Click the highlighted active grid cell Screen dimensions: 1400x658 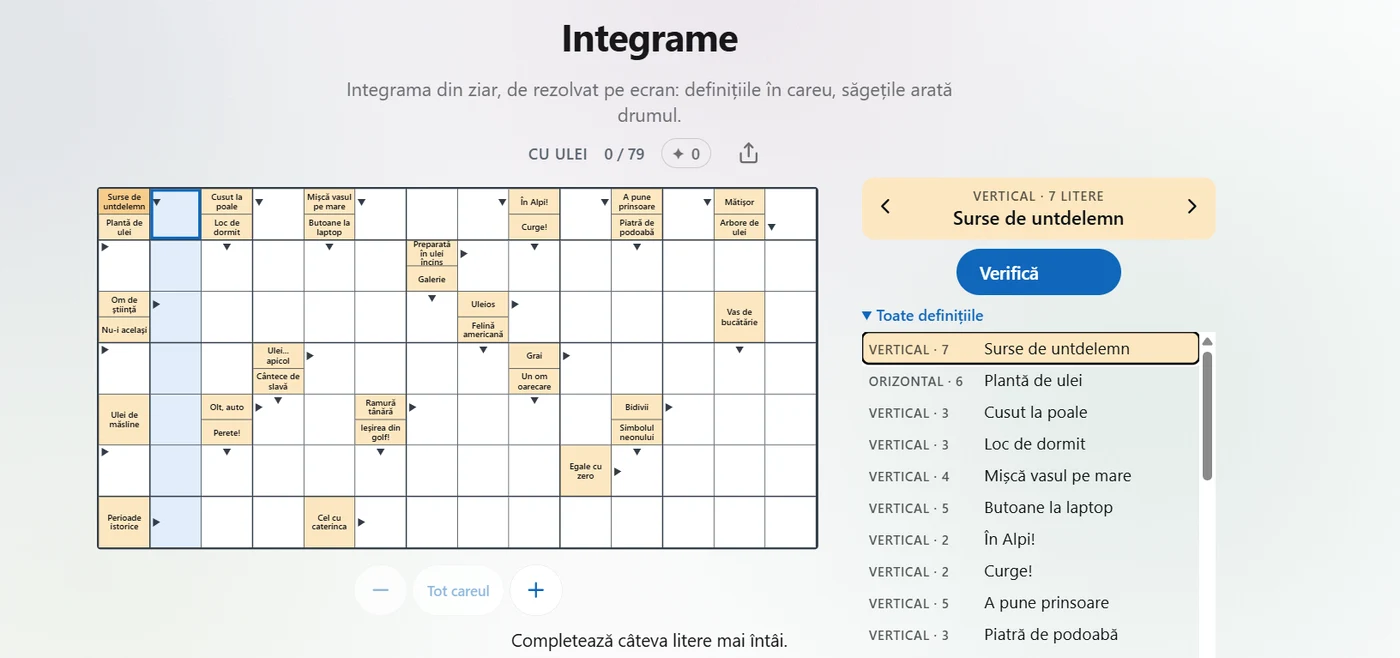[x=175, y=214]
